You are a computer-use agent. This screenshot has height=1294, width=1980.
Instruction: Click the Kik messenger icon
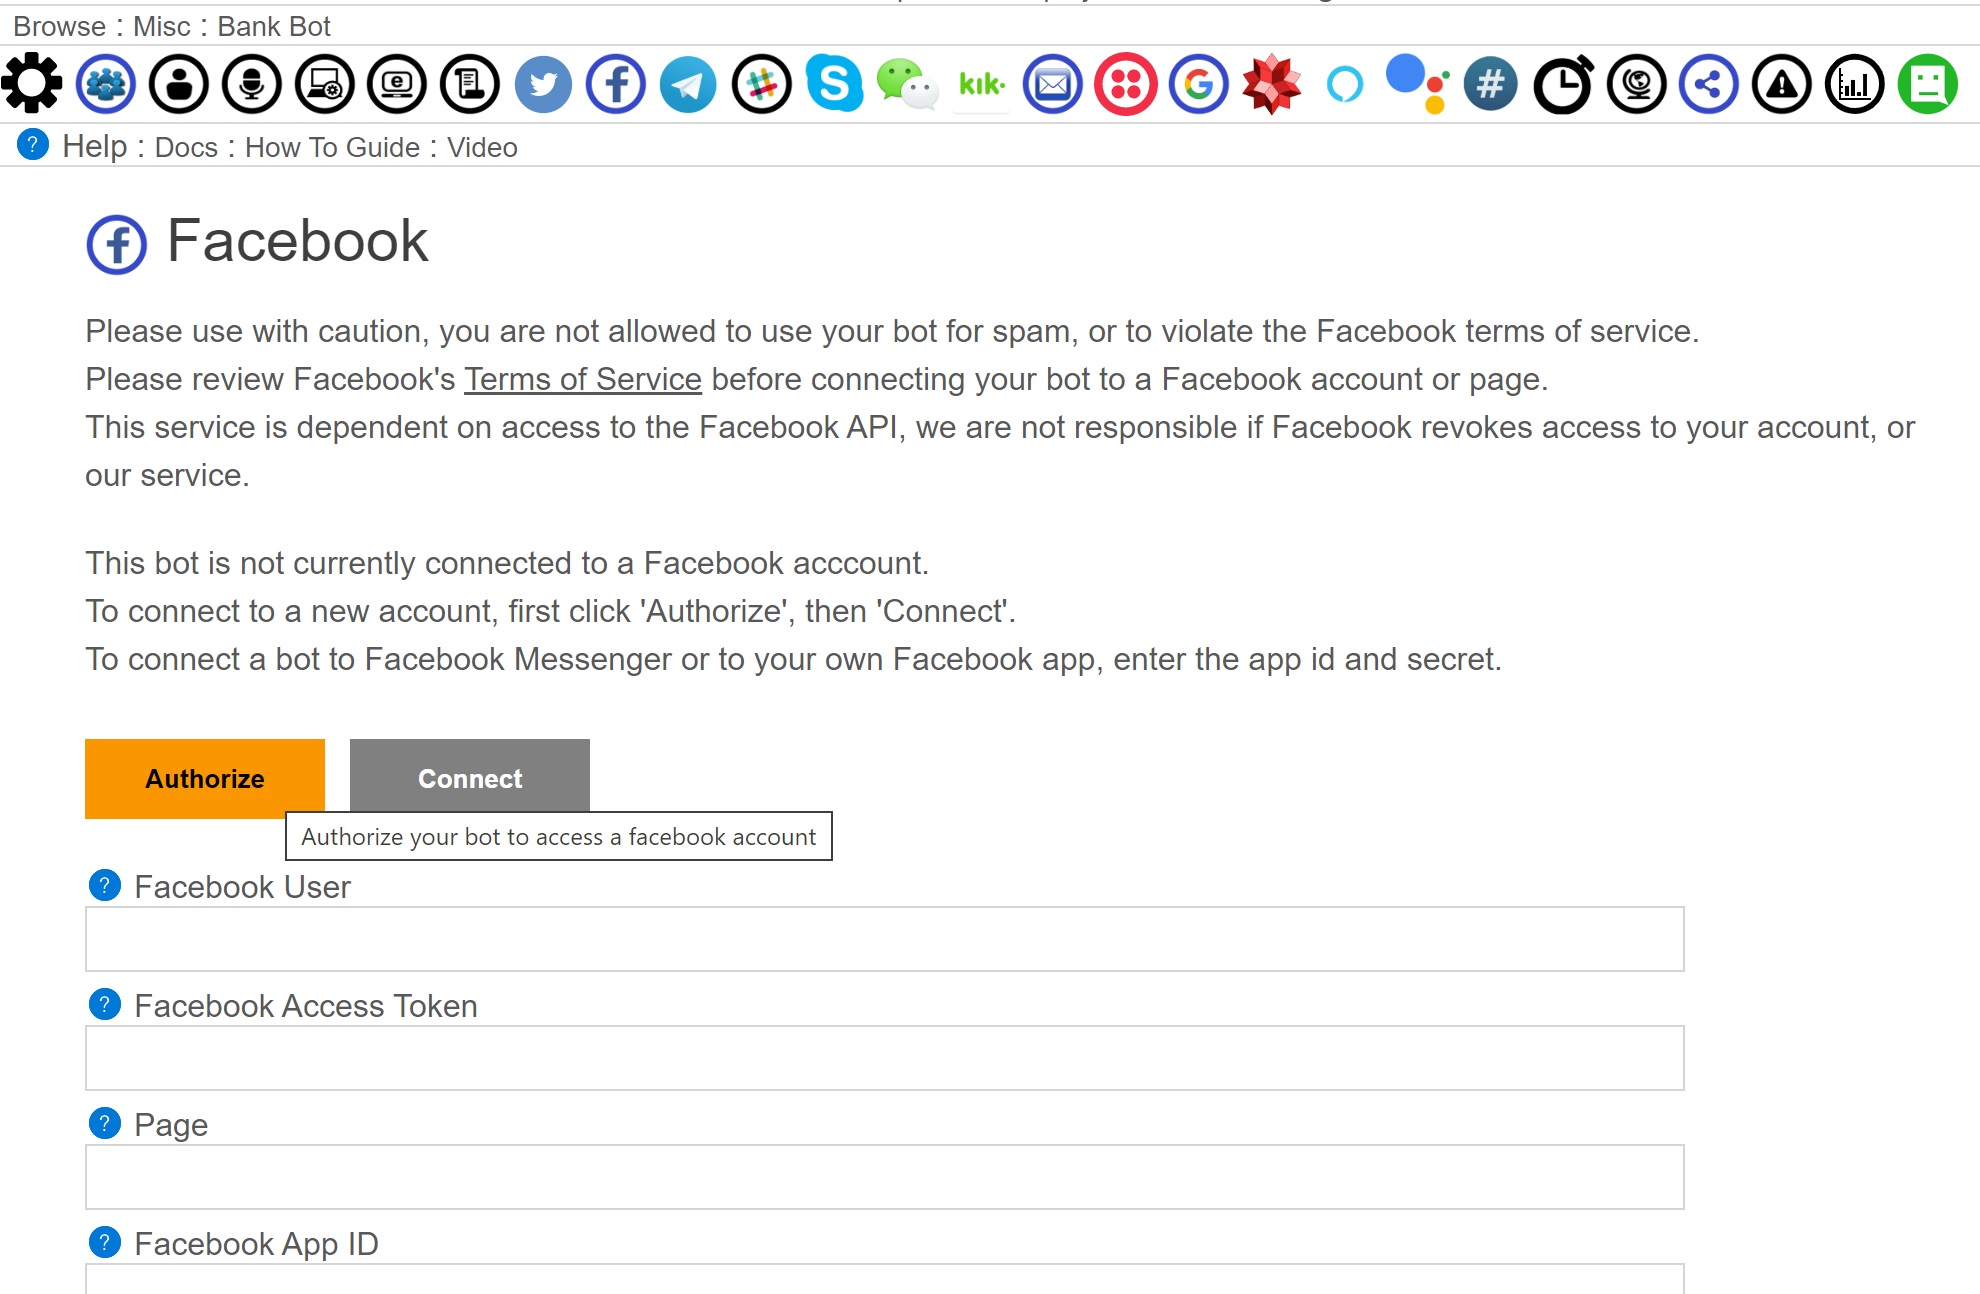click(x=981, y=84)
